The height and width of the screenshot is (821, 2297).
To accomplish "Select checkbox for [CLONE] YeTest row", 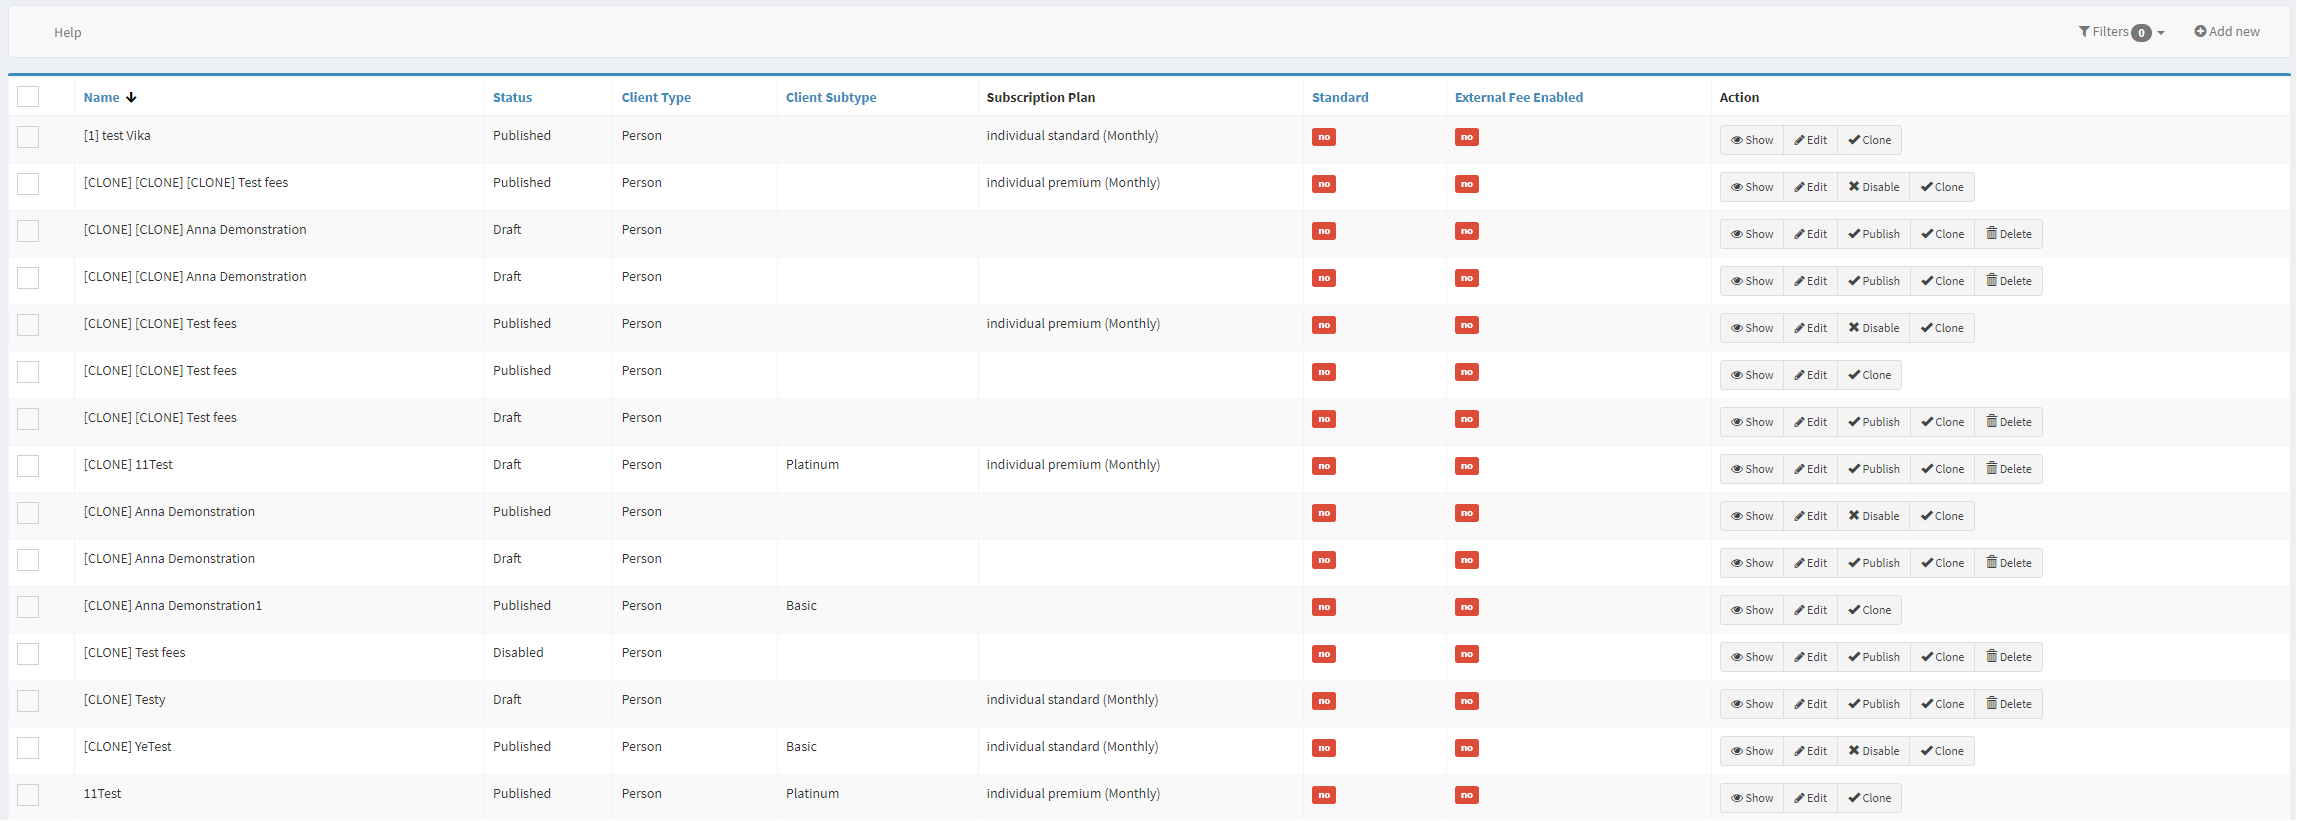I will click(28, 748).
